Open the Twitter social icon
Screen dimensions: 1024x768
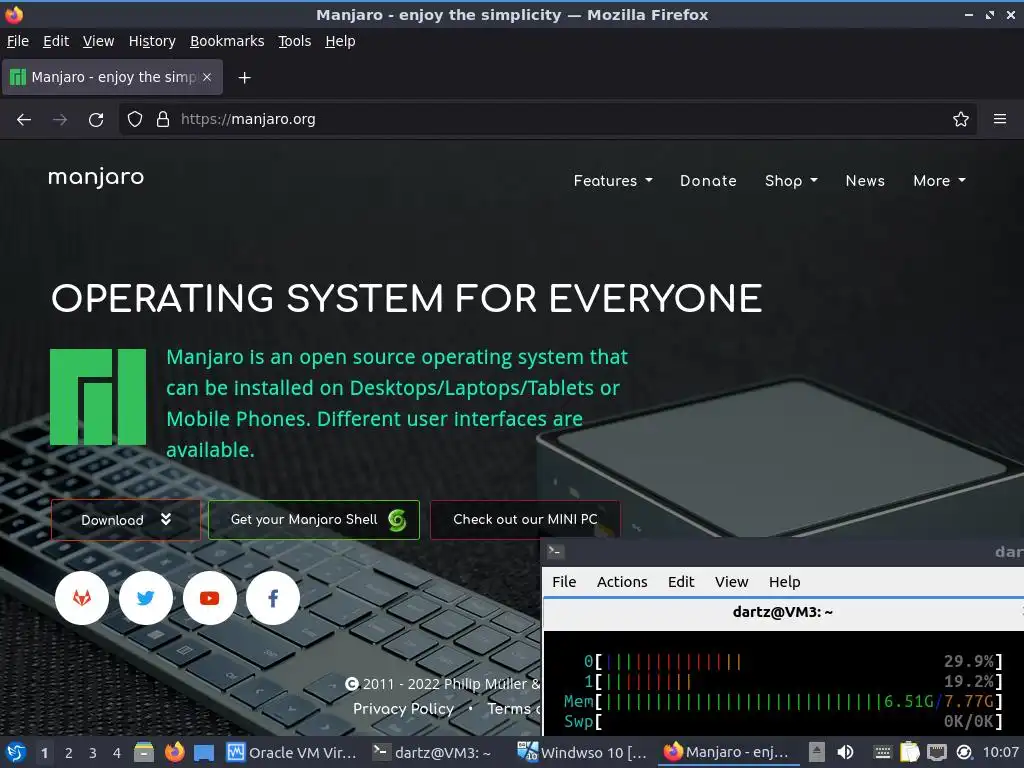tap(146, 598)
